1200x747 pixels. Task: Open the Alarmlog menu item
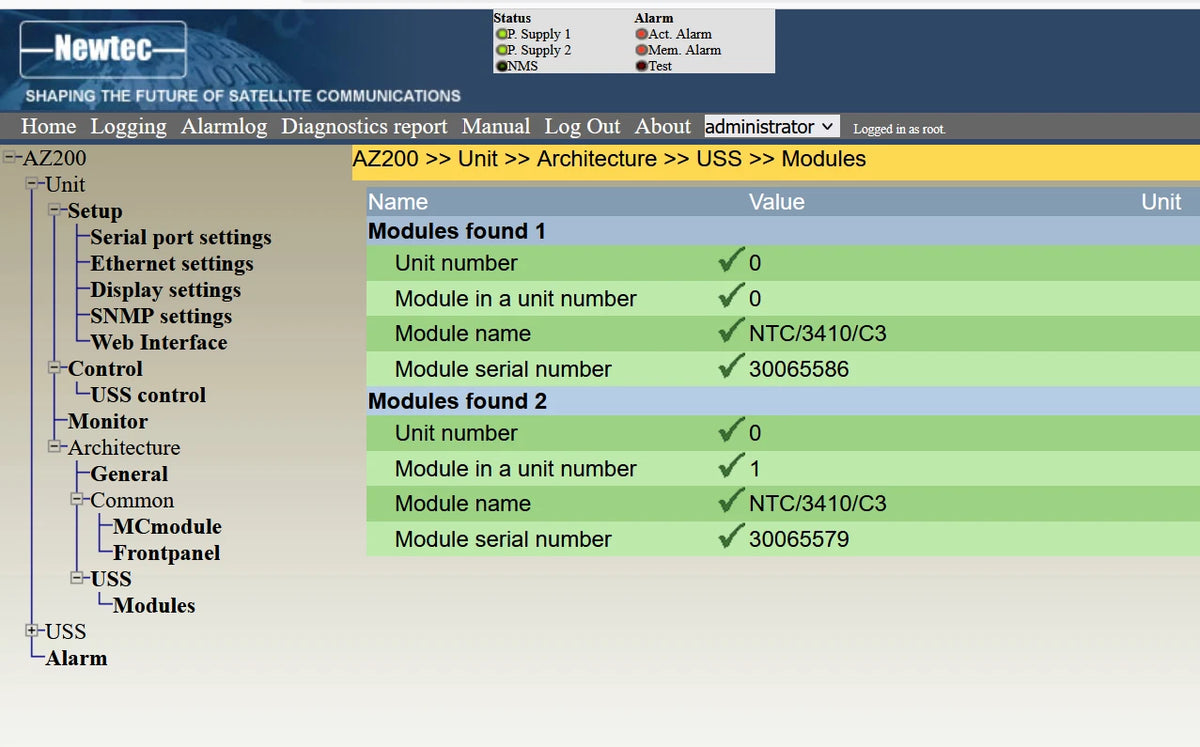point(224,127)
